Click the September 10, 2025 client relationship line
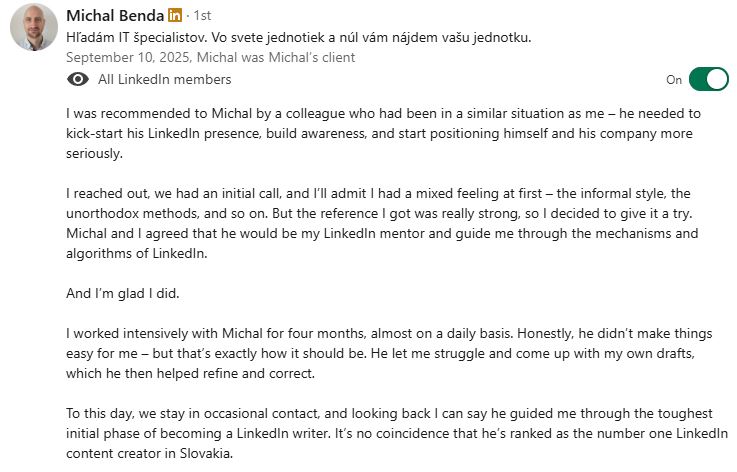Image resolution: width=737 pixels, height=472 pixels. point(210,57)
